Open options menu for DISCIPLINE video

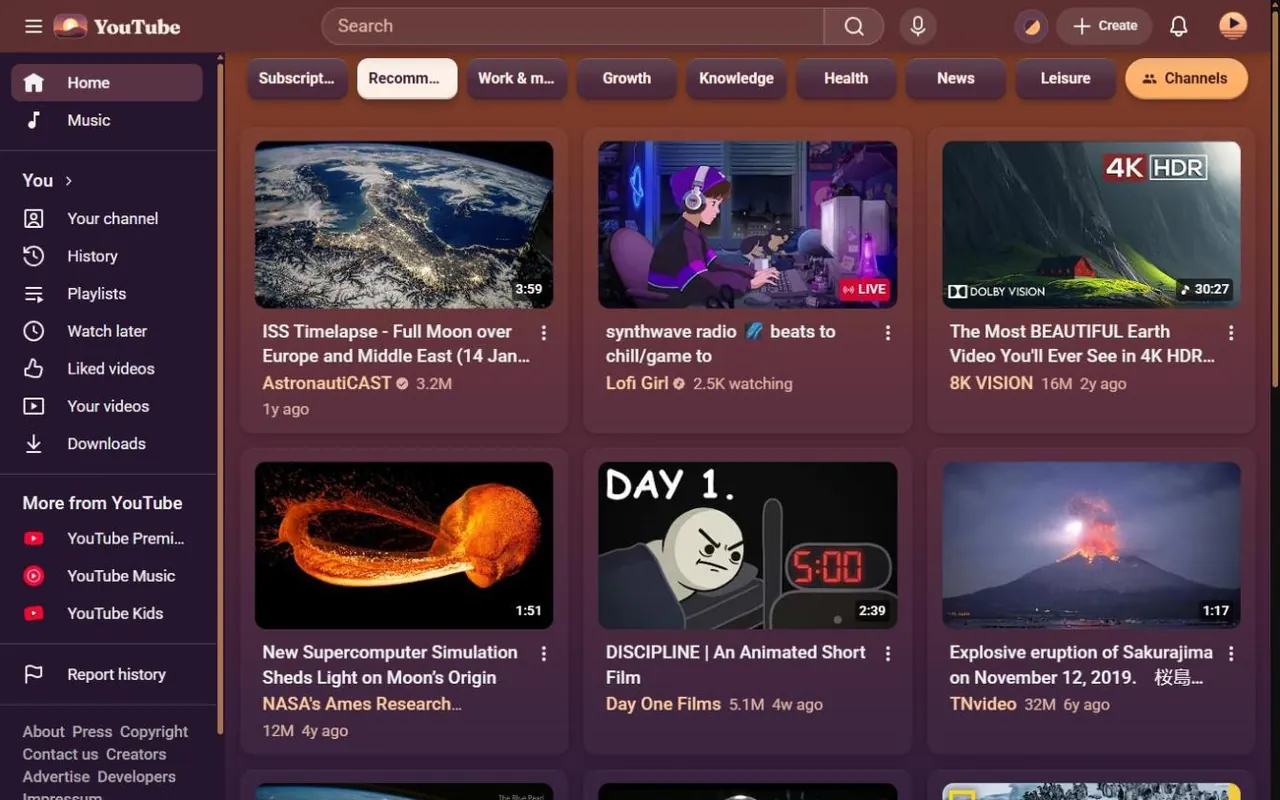click(x=887, y=653)
